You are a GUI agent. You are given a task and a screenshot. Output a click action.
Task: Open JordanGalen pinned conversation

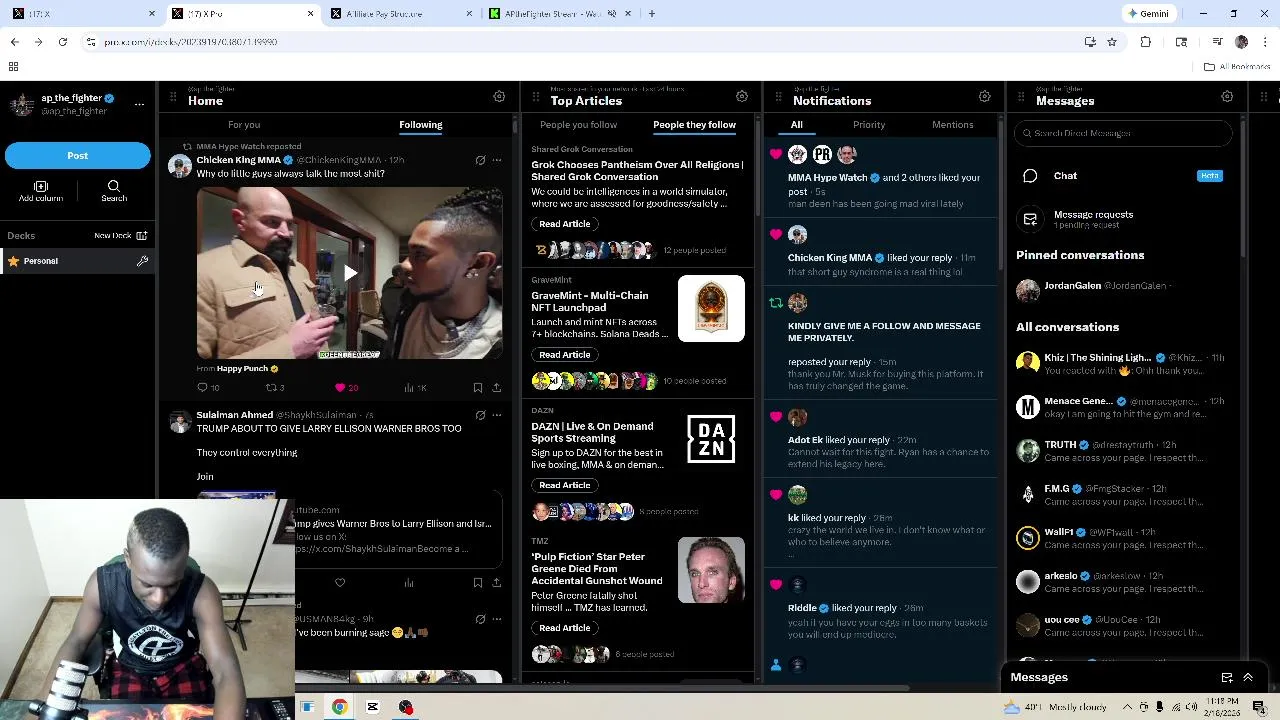(1123, 290)
